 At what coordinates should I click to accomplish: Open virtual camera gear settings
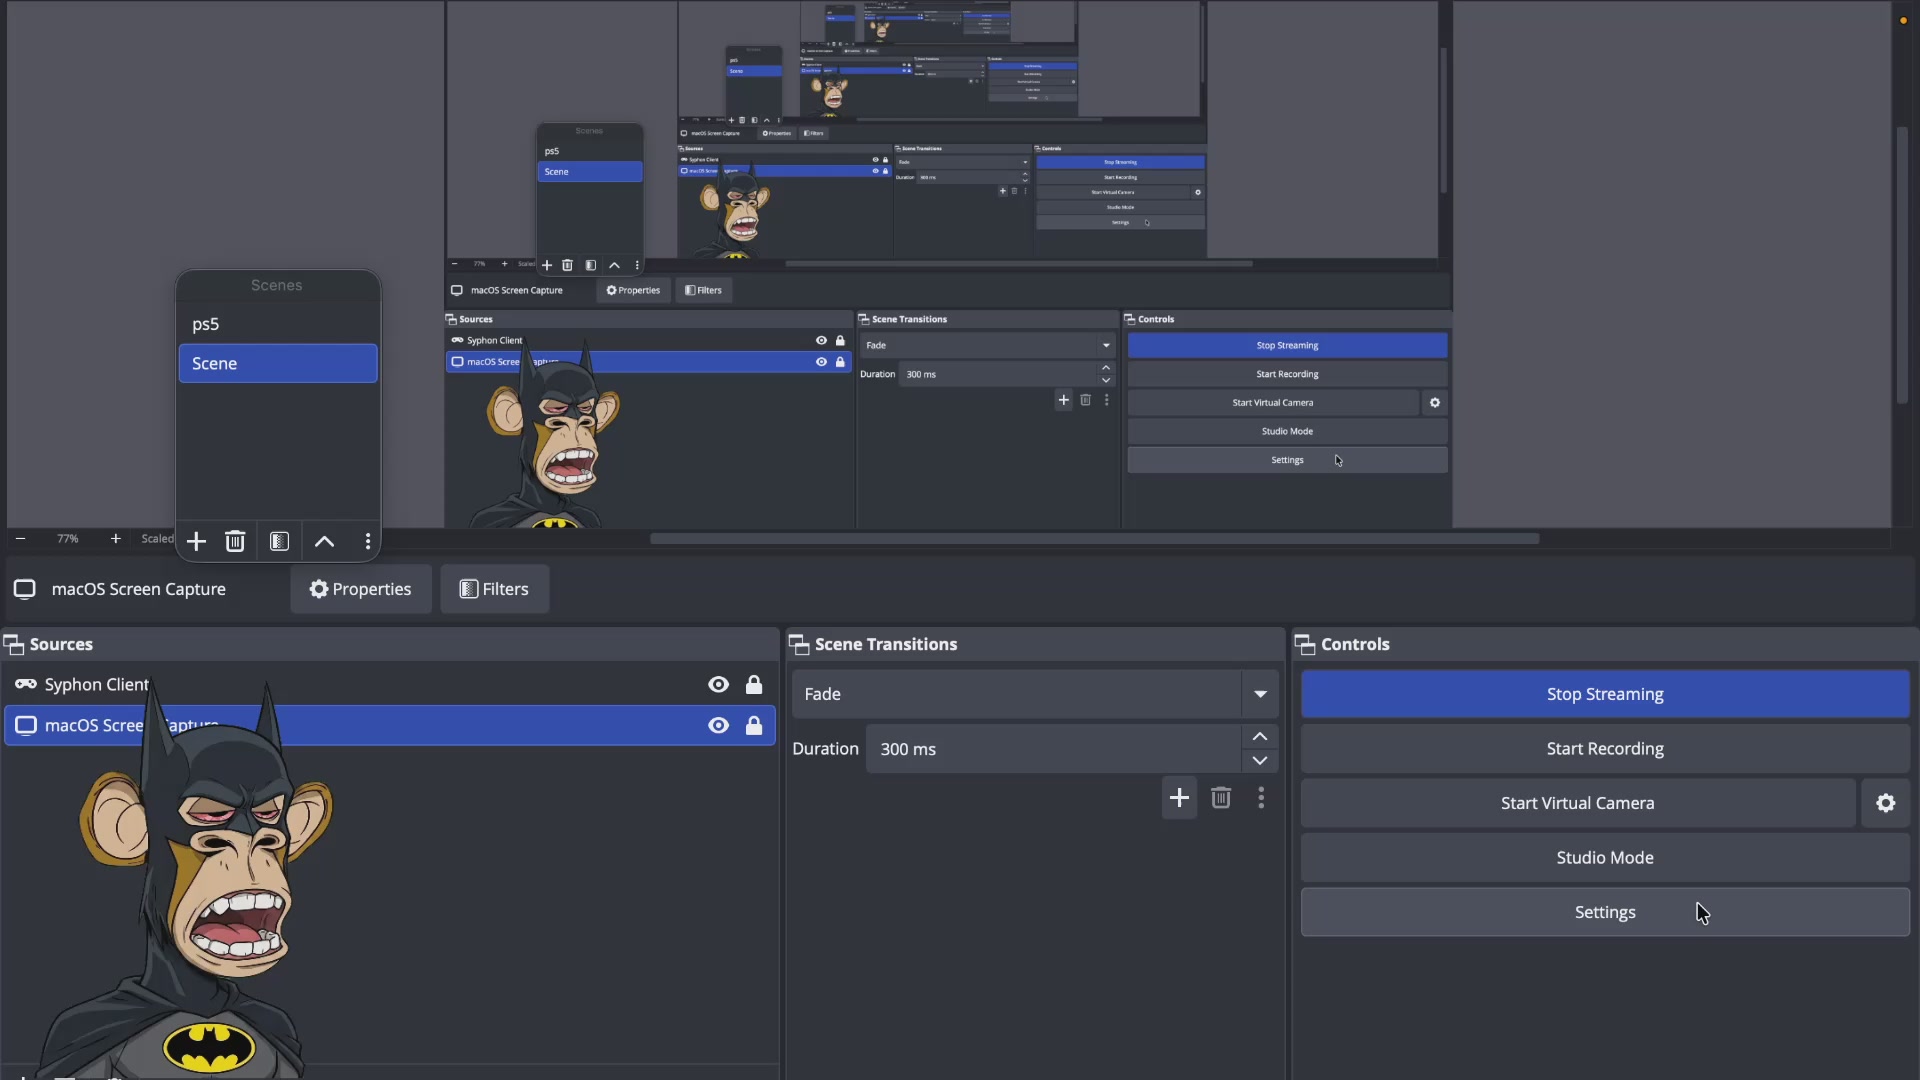click(x=1885, y=803)
